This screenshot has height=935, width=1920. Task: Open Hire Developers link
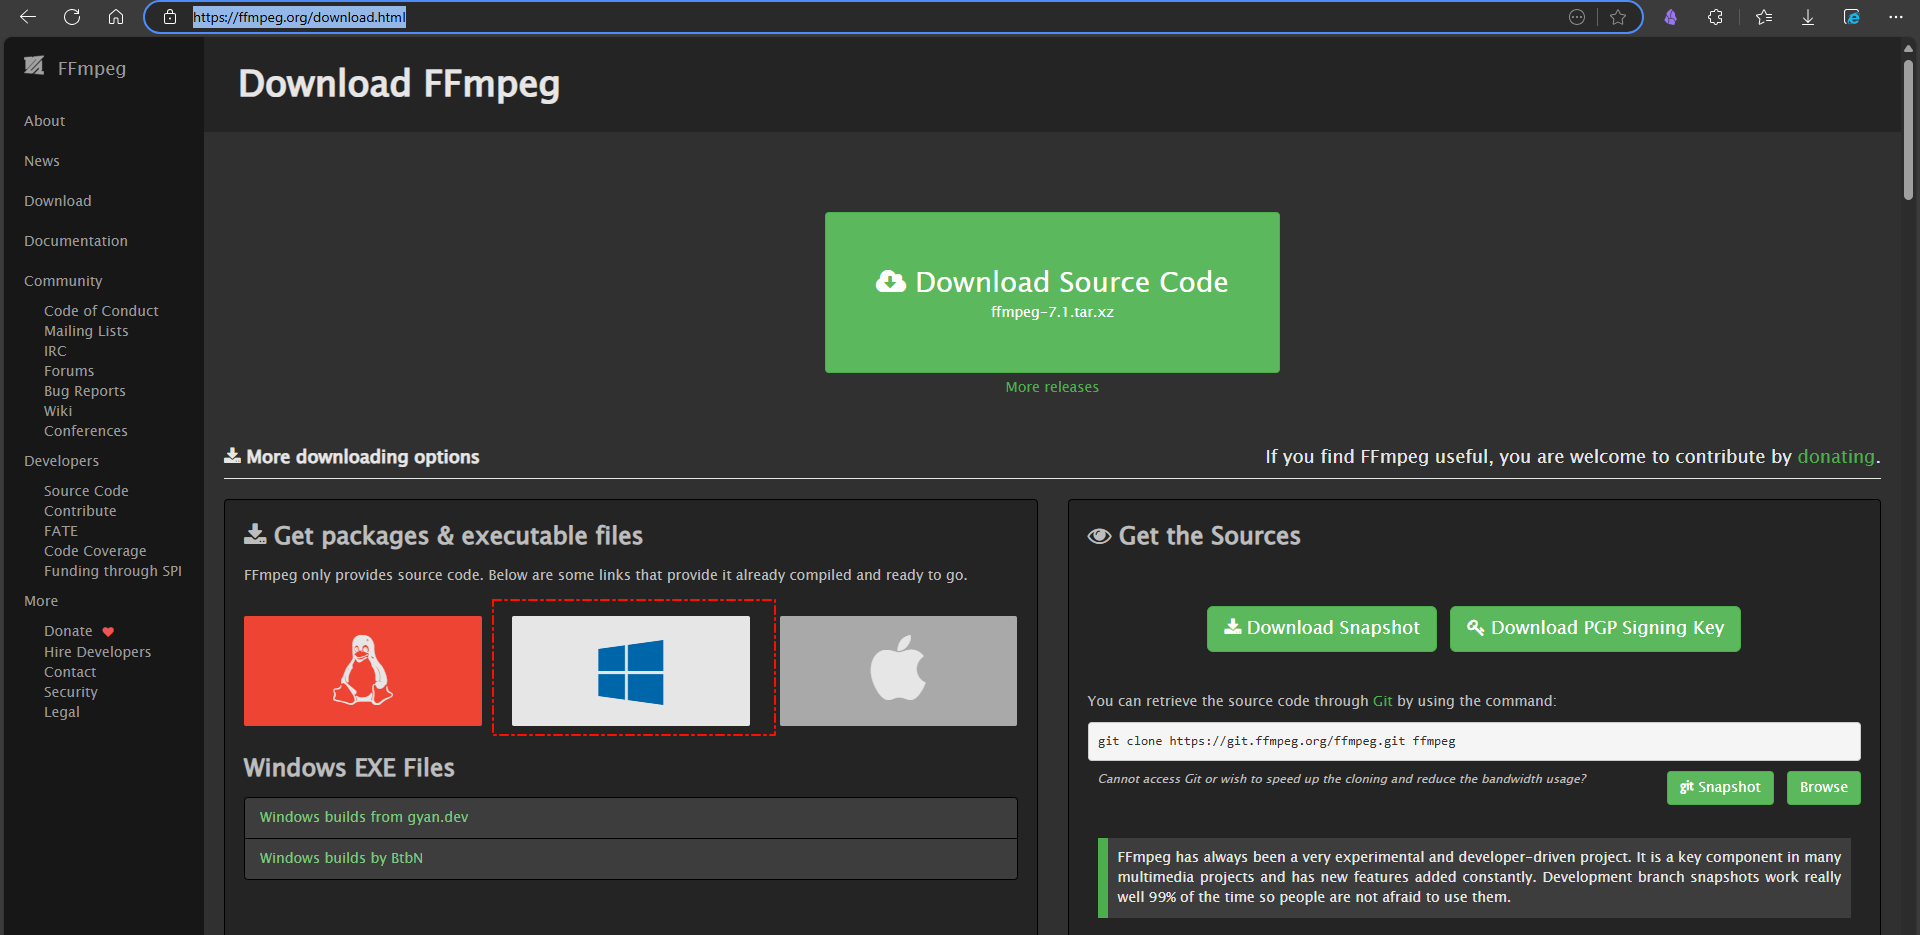coord(98,652)
